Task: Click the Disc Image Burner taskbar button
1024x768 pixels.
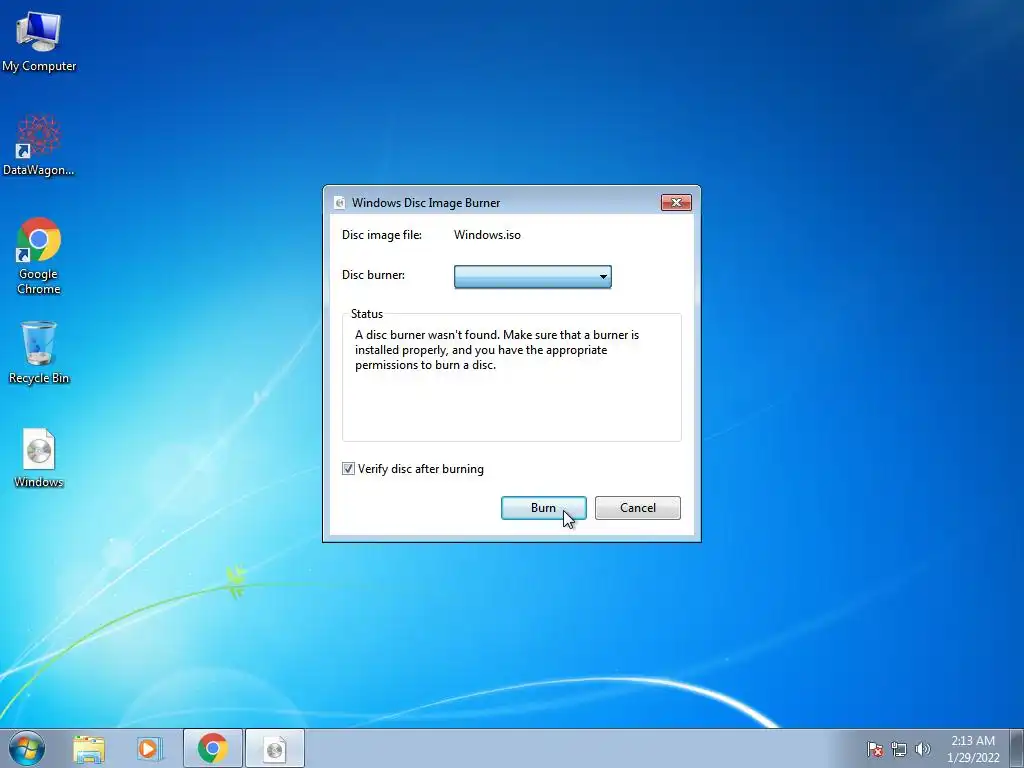Action: coord(275,748)
